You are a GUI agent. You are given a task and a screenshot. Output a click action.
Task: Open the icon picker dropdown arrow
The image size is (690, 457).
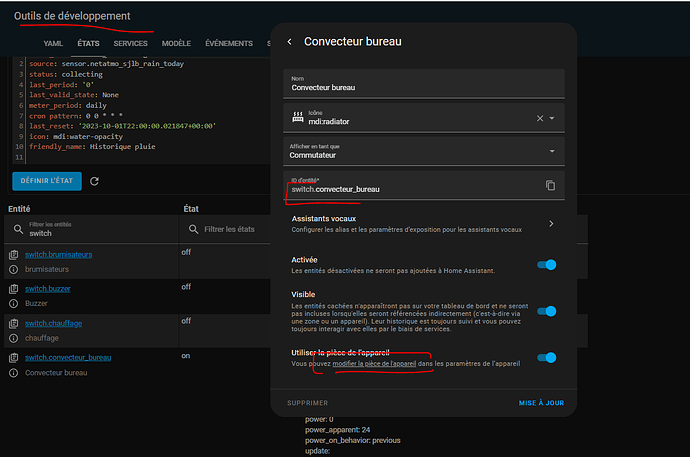pos(552,118)
